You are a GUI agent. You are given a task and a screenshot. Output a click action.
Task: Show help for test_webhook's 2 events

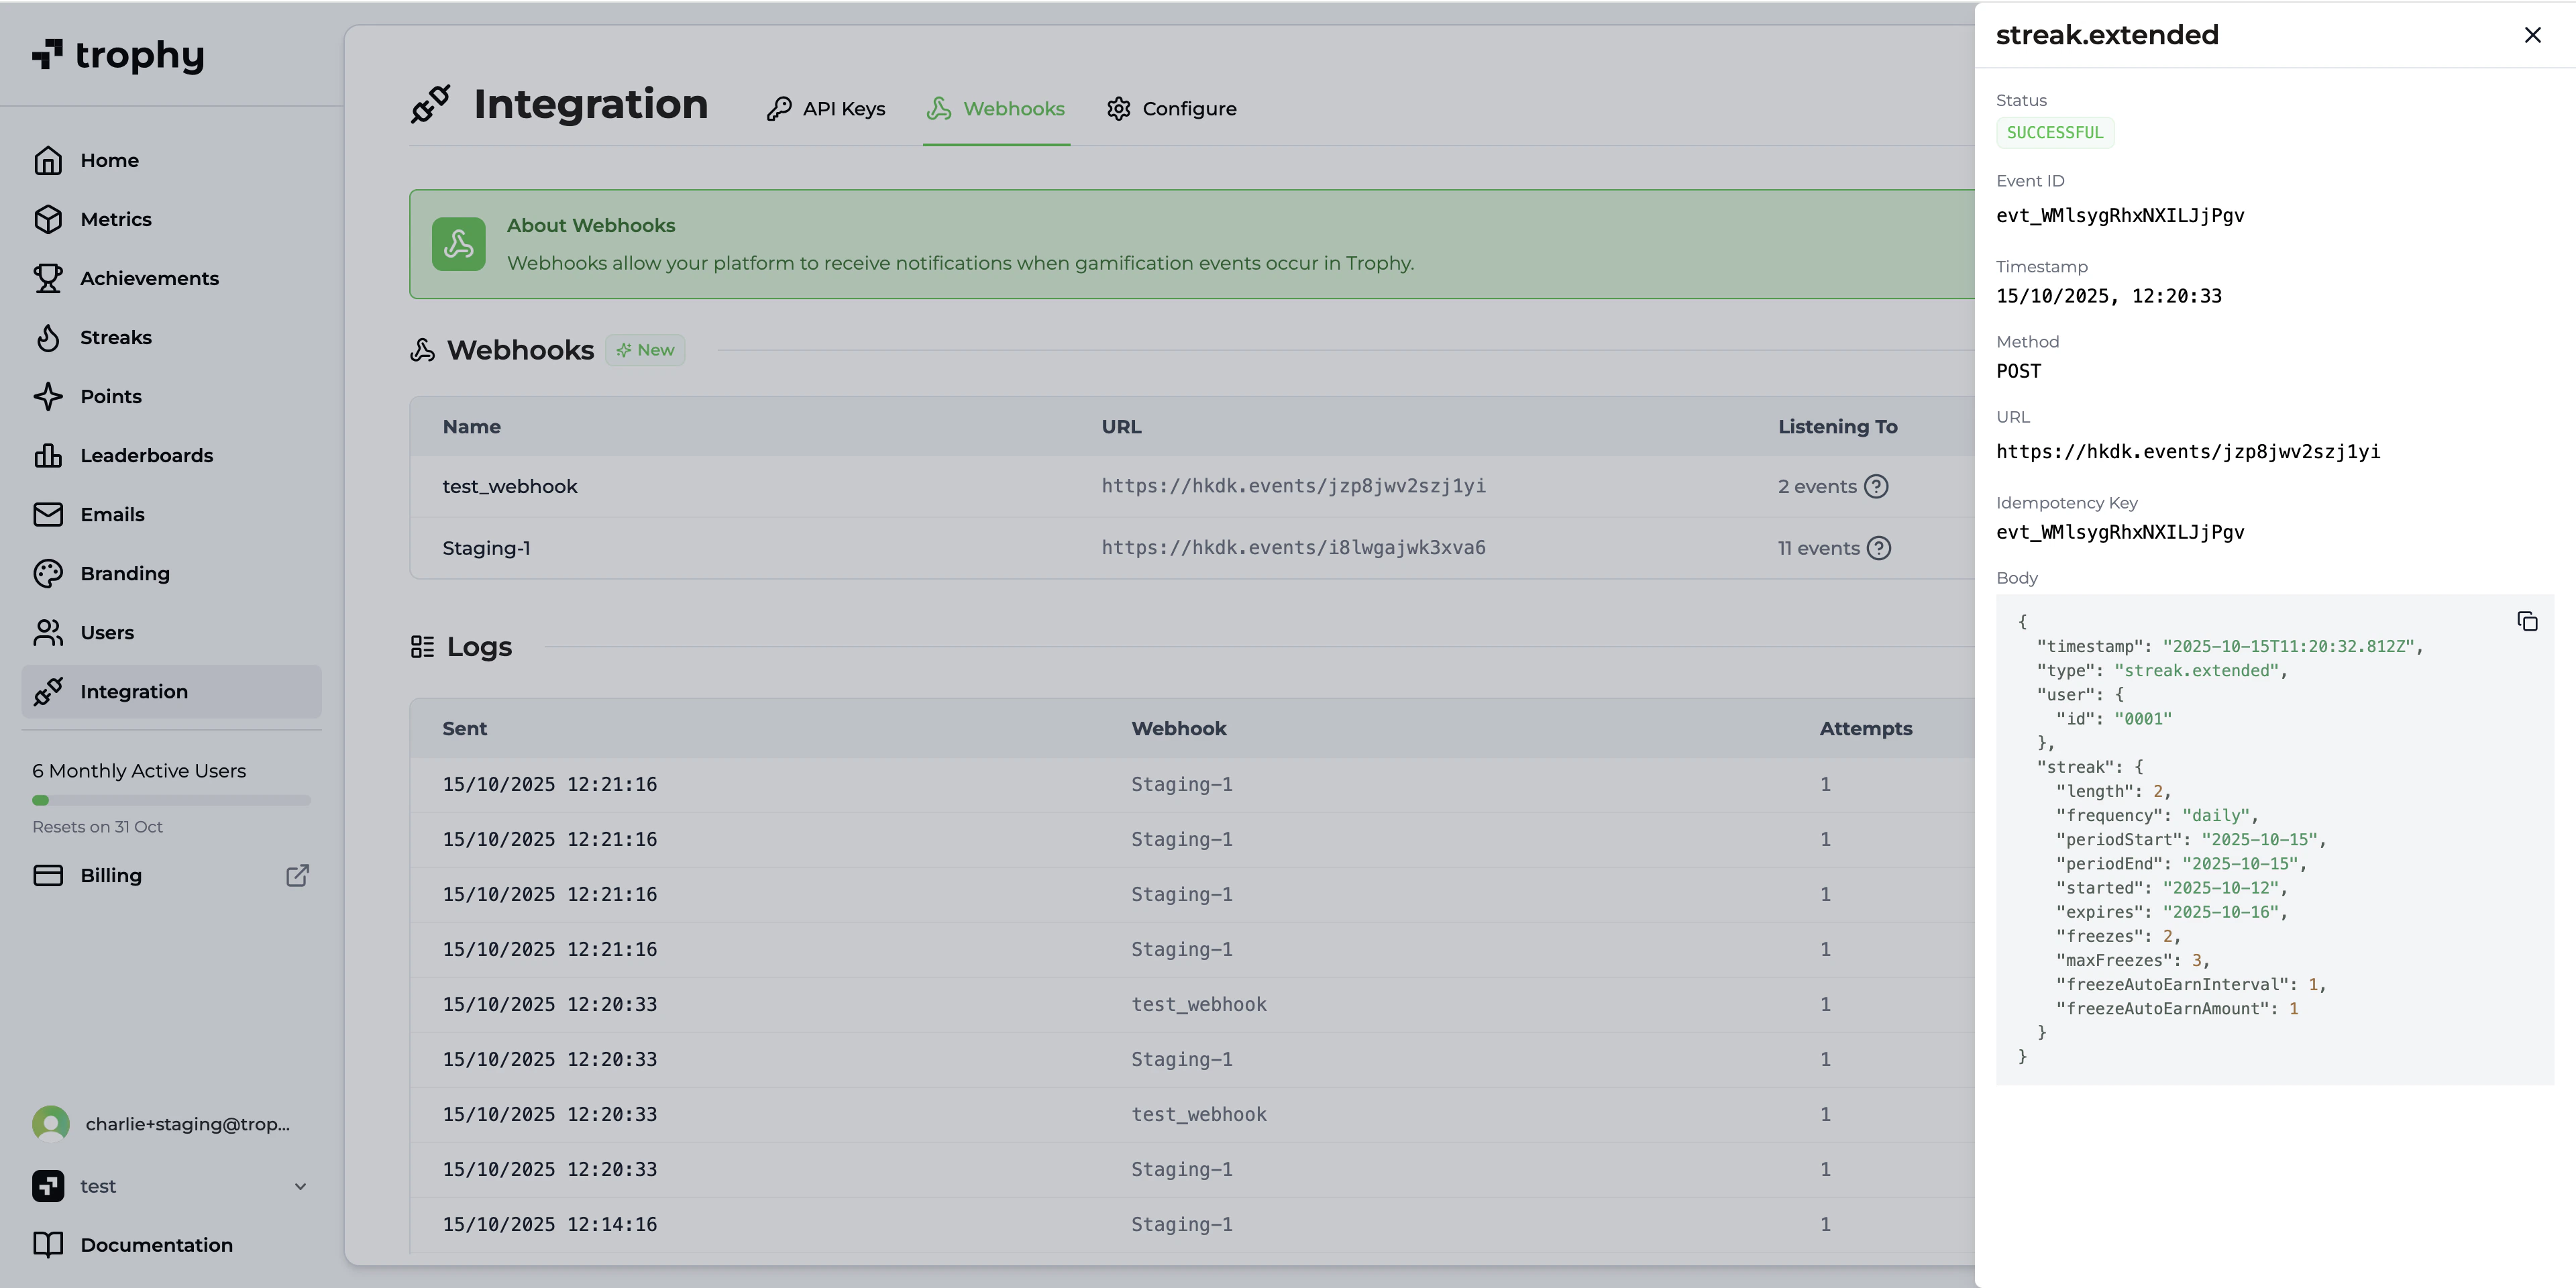point(1876,487)
